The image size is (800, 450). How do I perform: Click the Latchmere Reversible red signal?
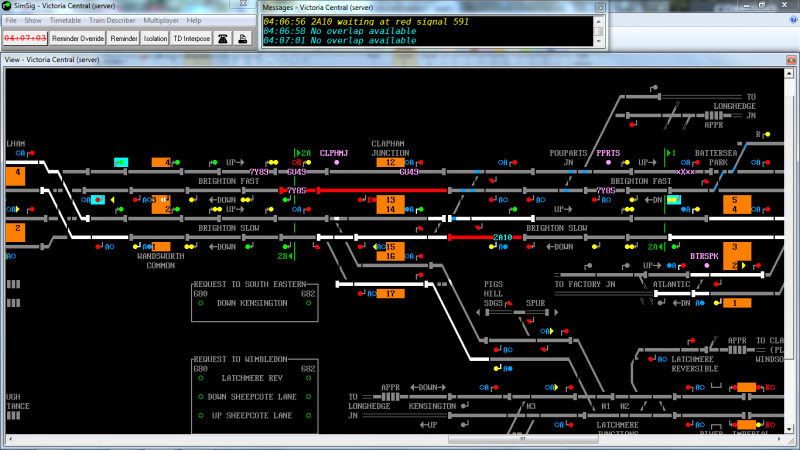651,359
